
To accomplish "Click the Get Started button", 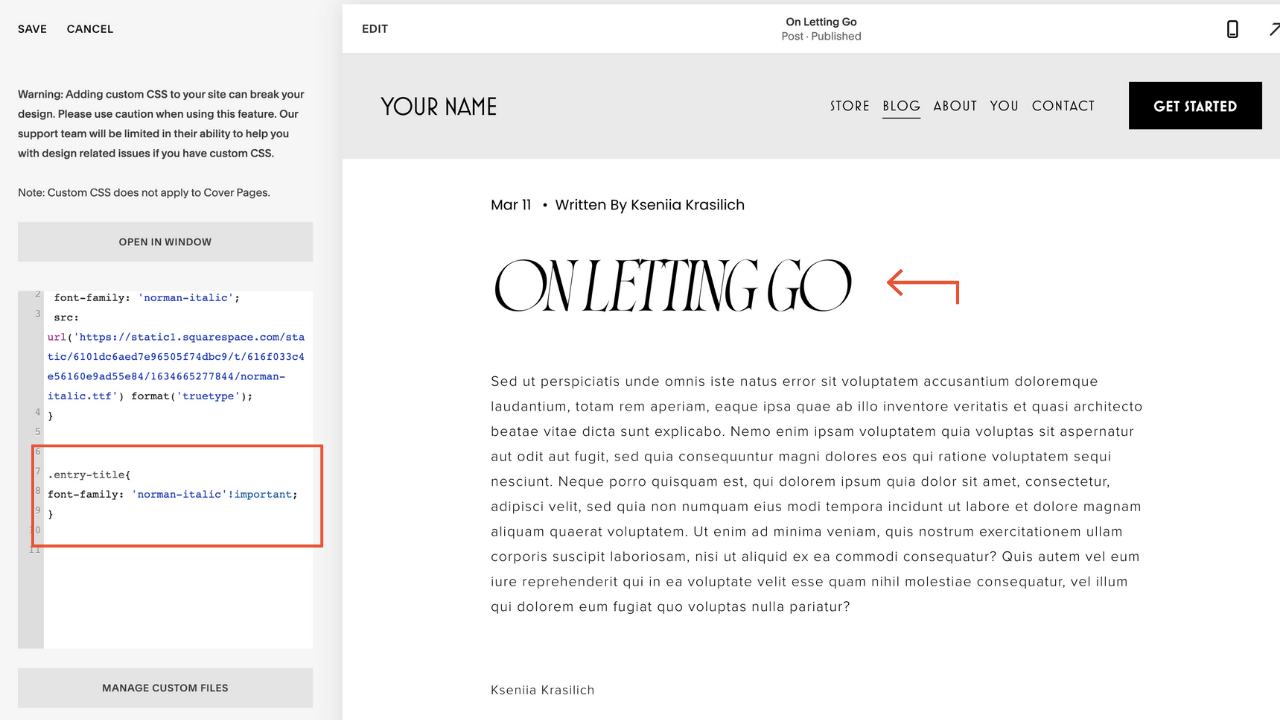I will tap(1195, 106).
